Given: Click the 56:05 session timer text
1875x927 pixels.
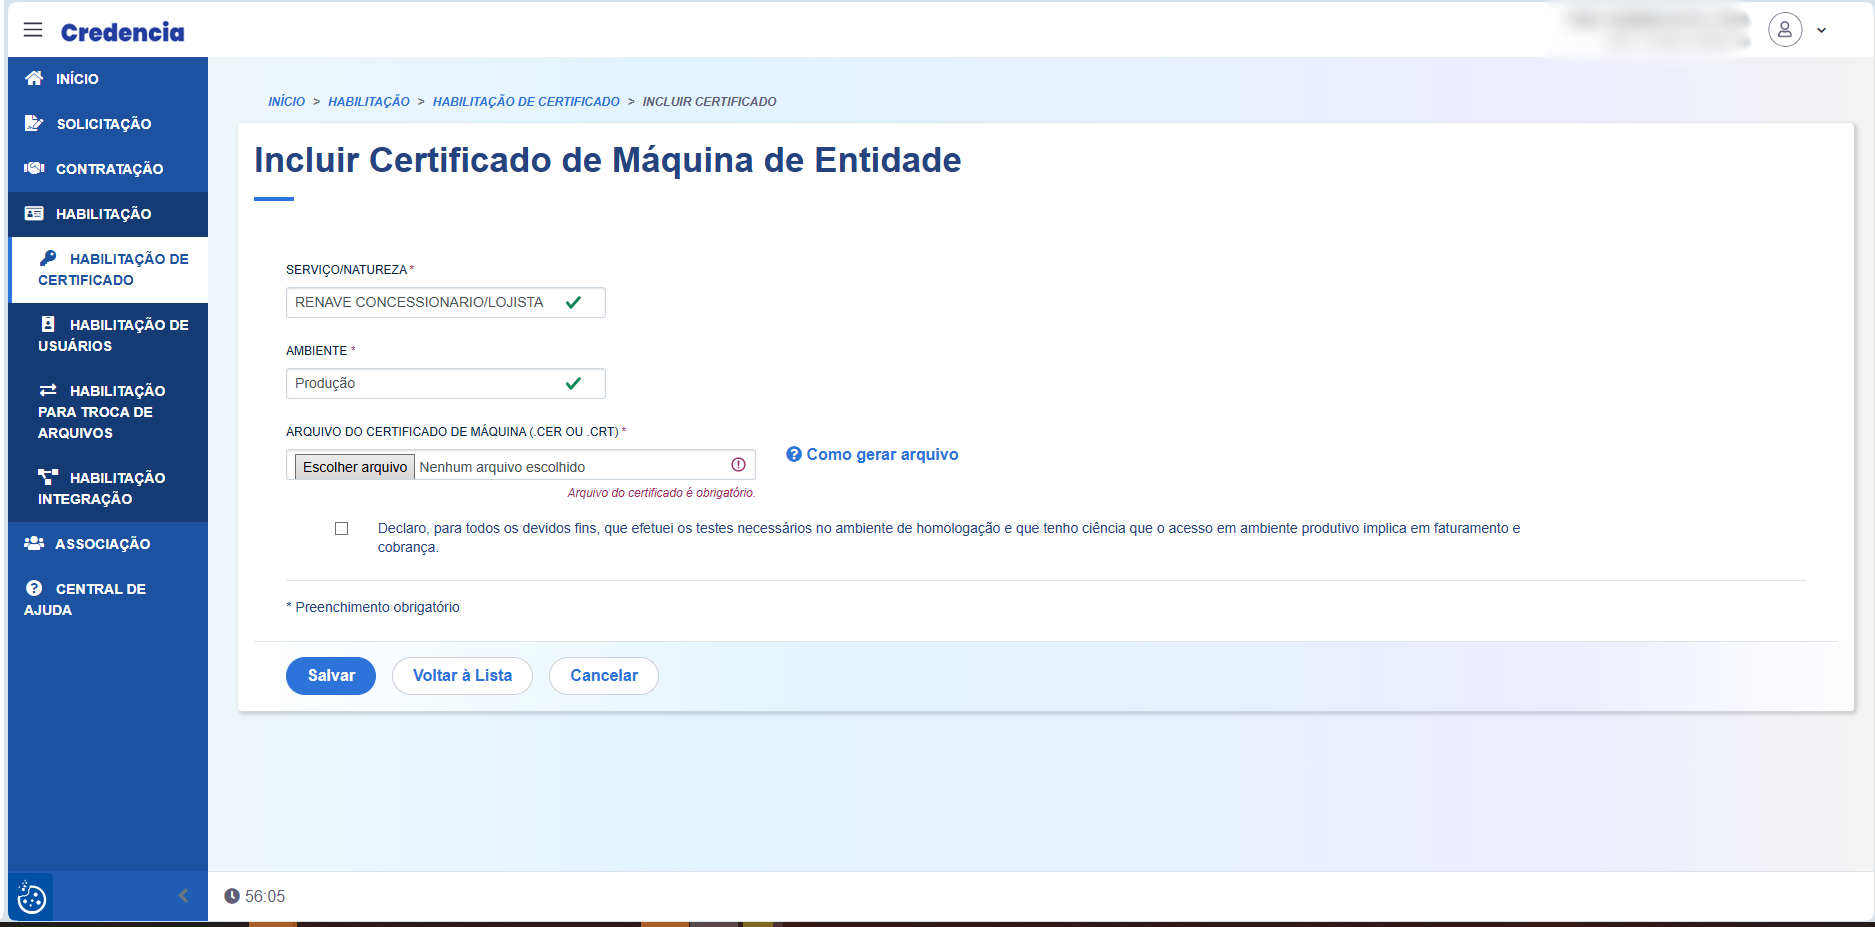Looking at the screenshot, I should pyautogui.click(x=265, y=896).
